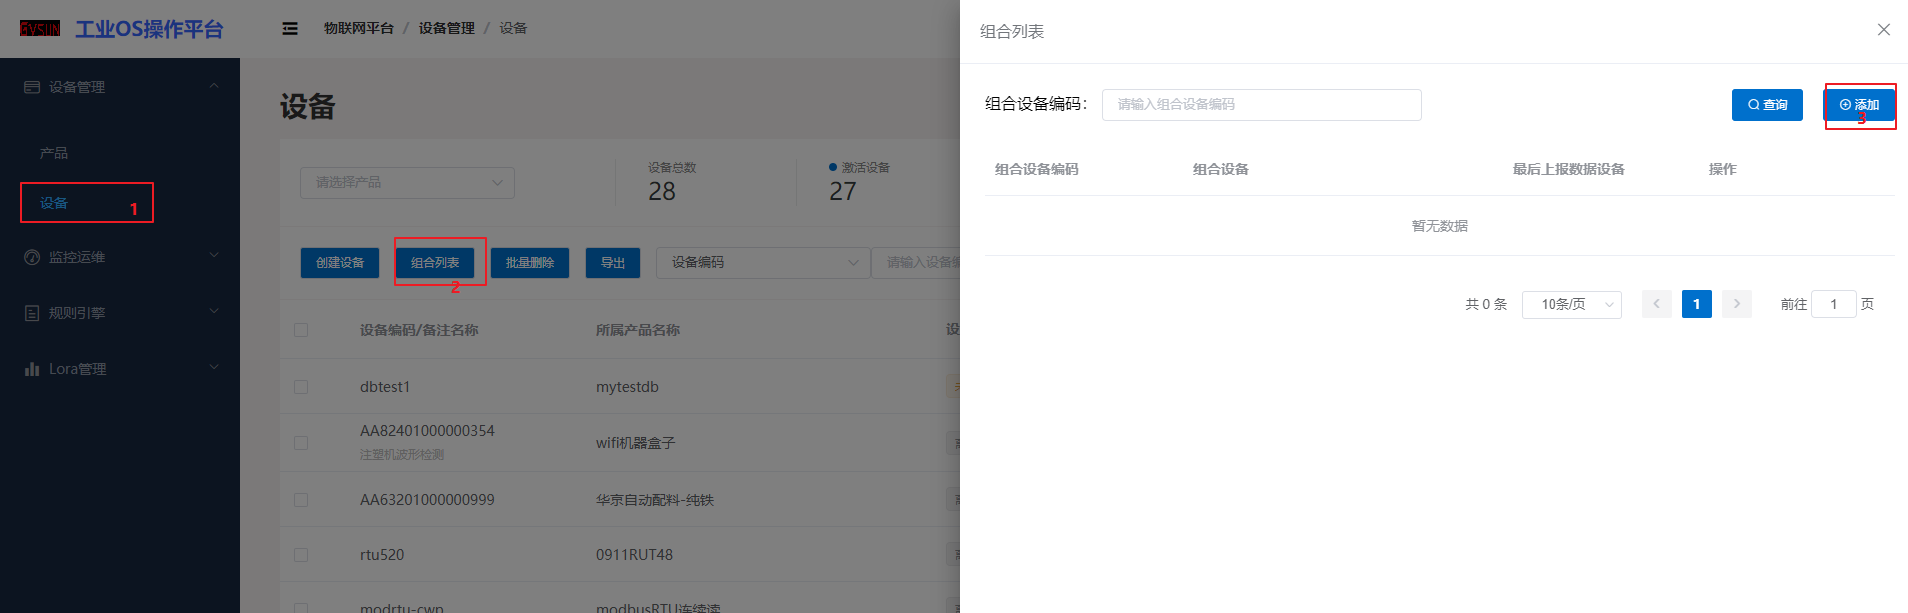1908x613 pixels.
Task: Click the 监控运维 sidebar icon
Action: tap(32, 257)
